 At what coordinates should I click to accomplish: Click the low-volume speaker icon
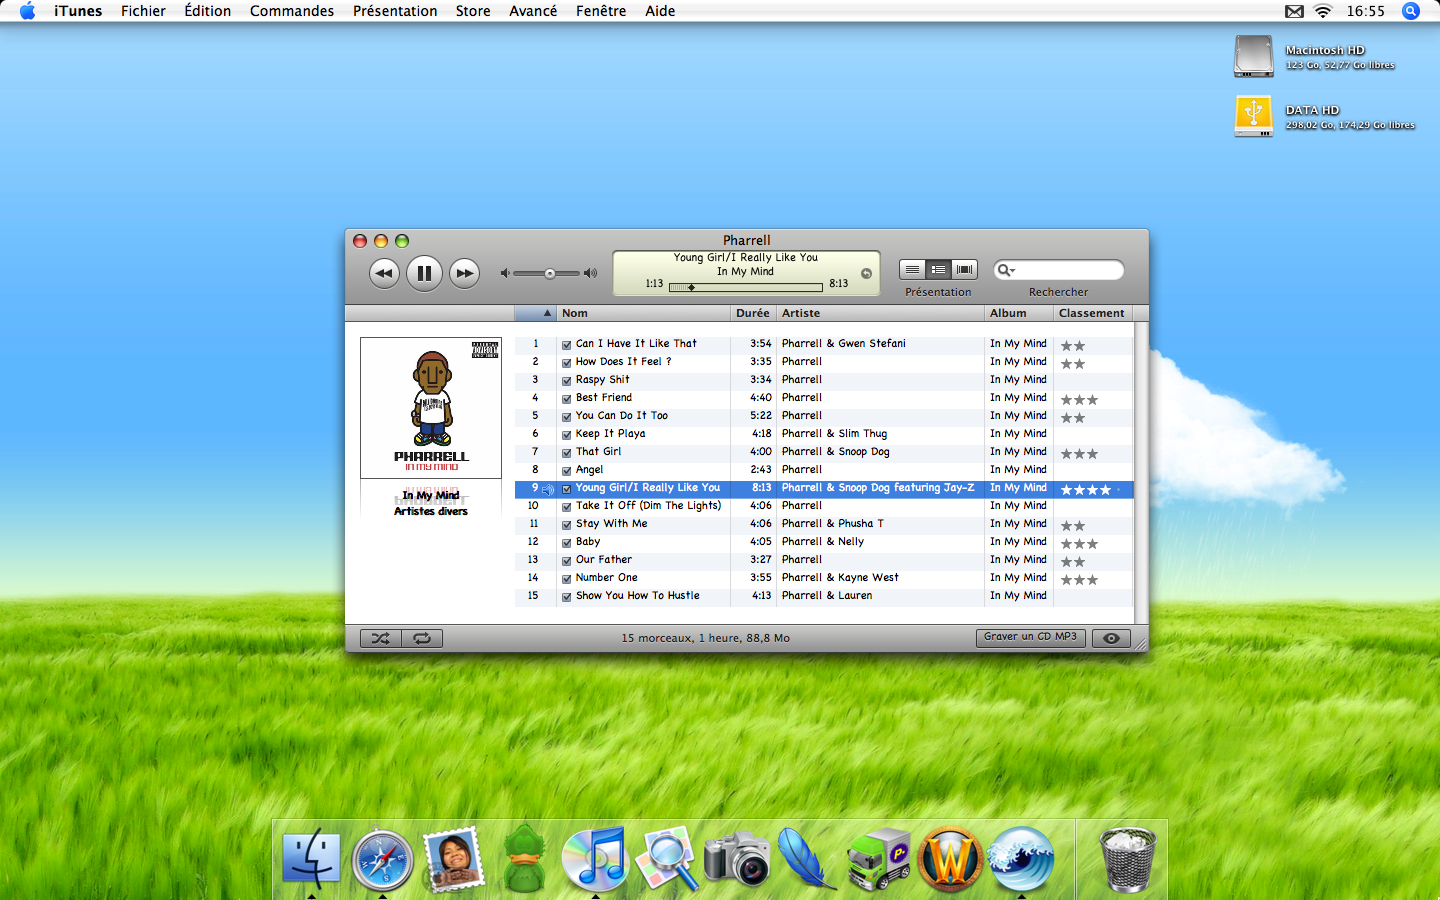click(x=505, y=273)
